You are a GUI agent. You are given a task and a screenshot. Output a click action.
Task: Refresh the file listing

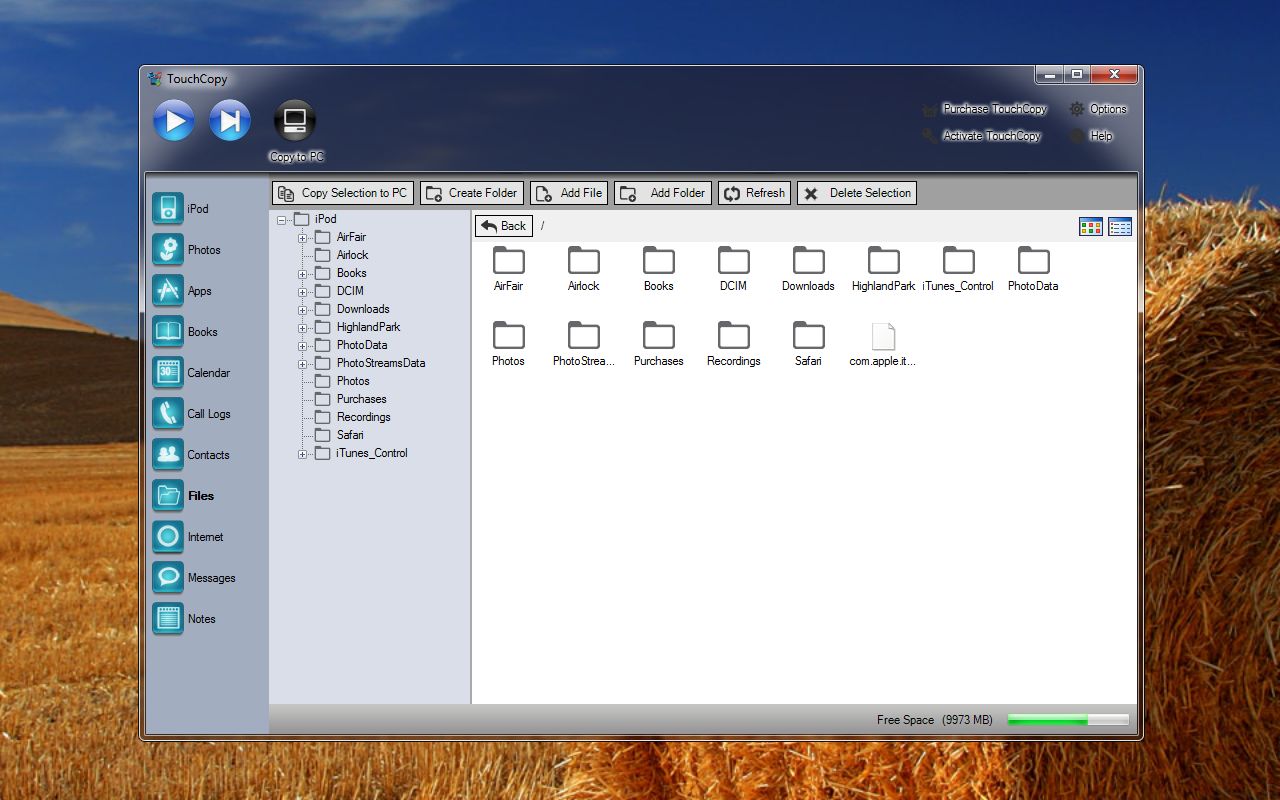[755, 193]
